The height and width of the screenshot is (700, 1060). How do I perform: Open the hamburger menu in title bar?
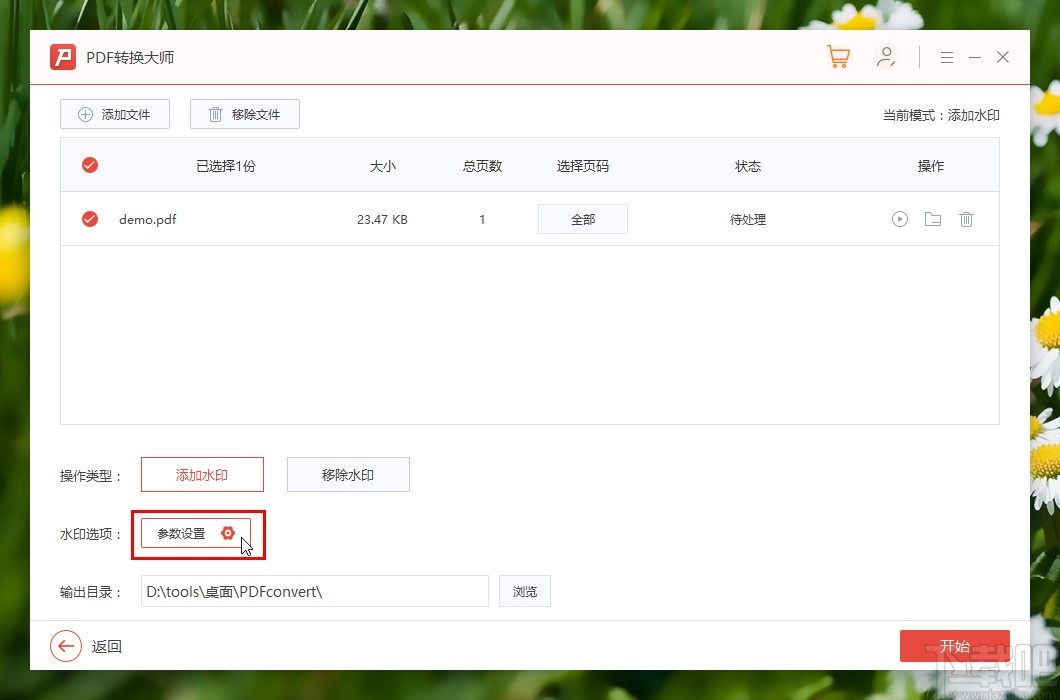pos(946,57)
